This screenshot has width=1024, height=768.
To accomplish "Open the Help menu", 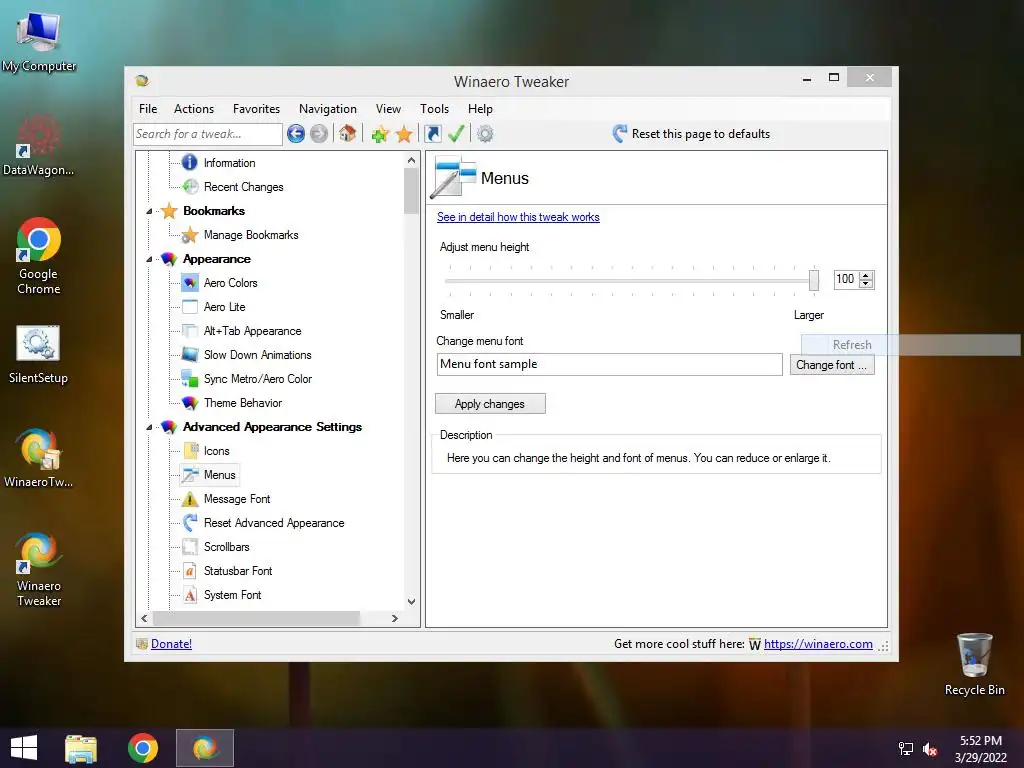I will coord(480,109).
